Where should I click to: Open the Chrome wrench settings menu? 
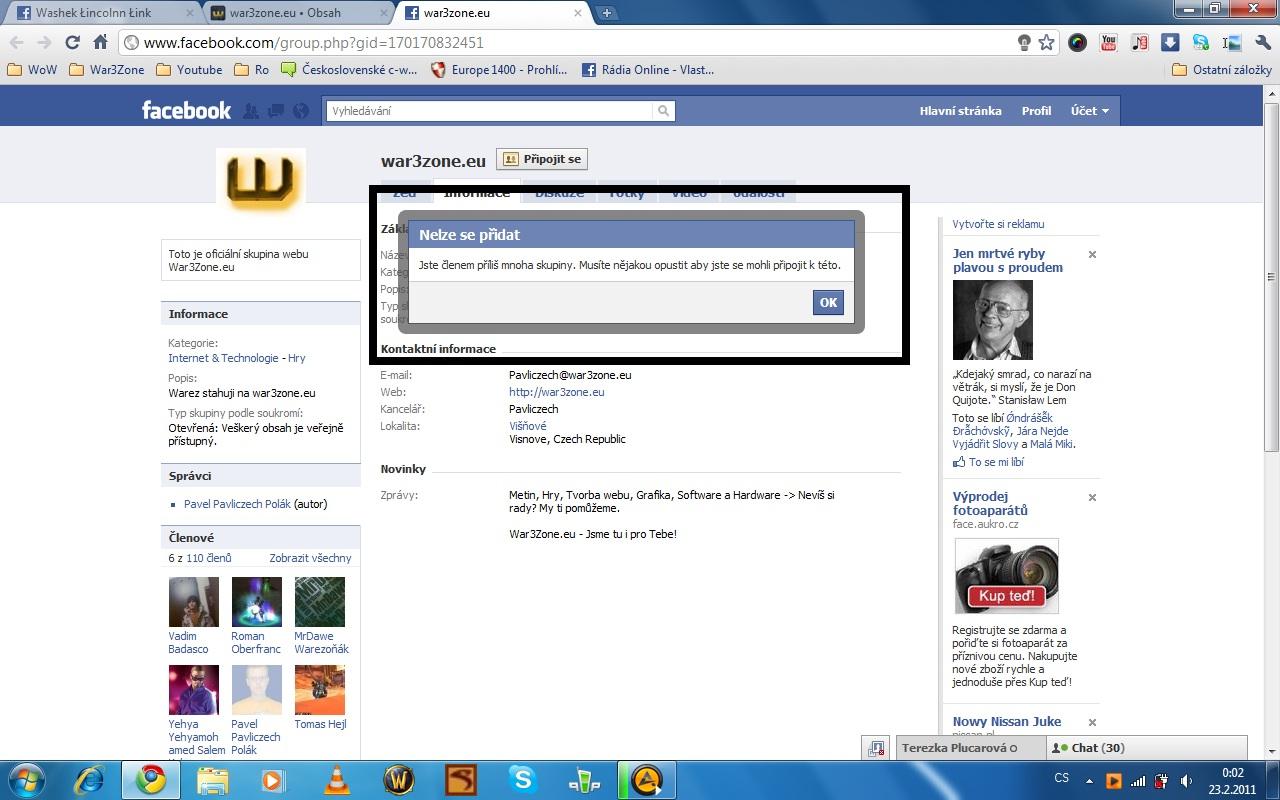[1262, 43]
